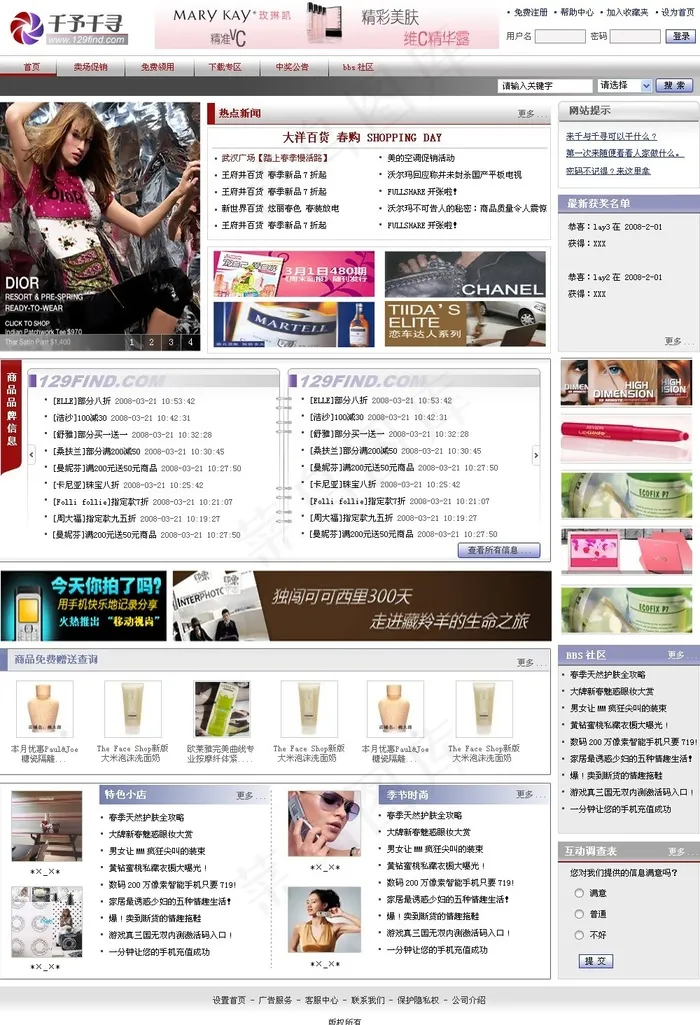
Task: Open the sunglasses woman phone thumbnail
Action: [324, 824]
